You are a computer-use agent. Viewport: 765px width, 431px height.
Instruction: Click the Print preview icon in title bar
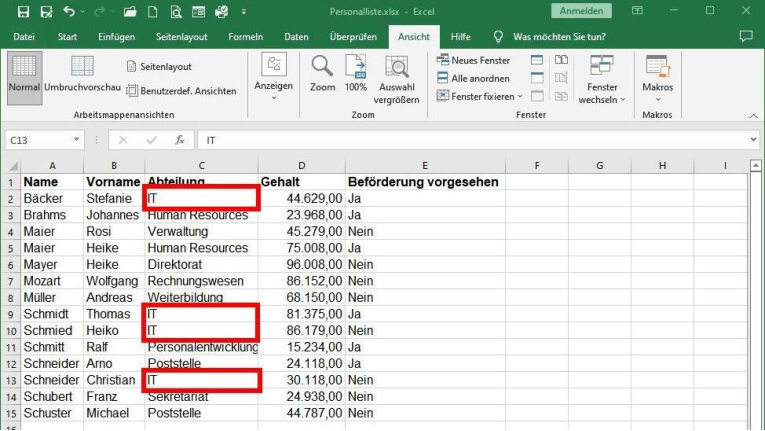(176, 11)
